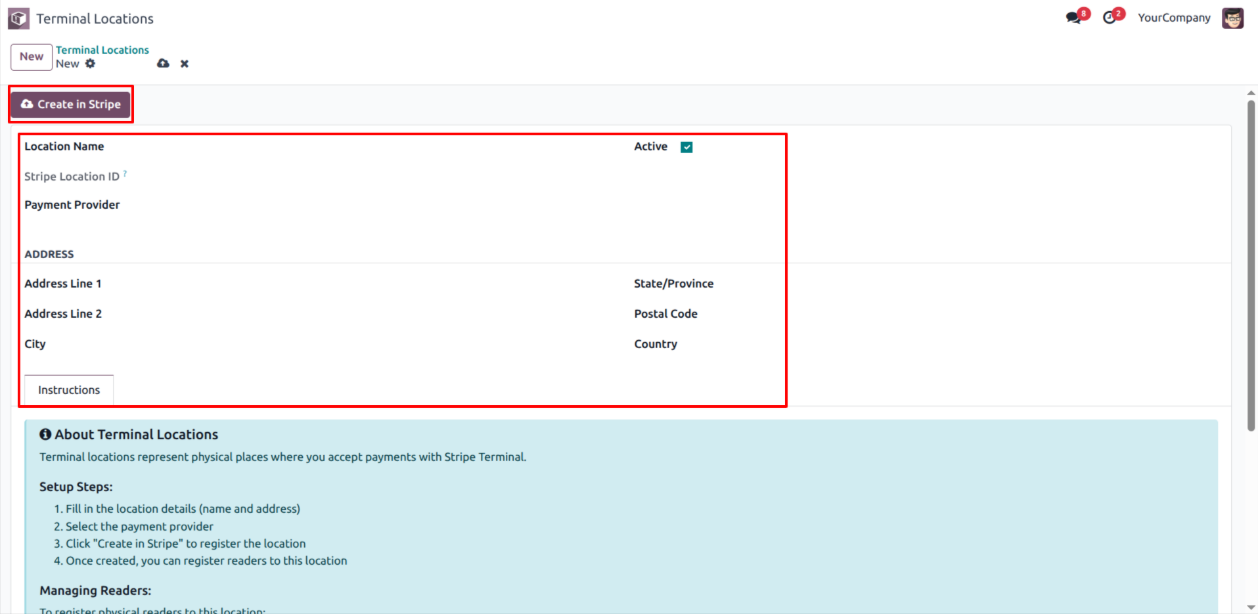The image size is (1258, 614).
Task: Click the Create in Stripe button
Action: [71, 104]
